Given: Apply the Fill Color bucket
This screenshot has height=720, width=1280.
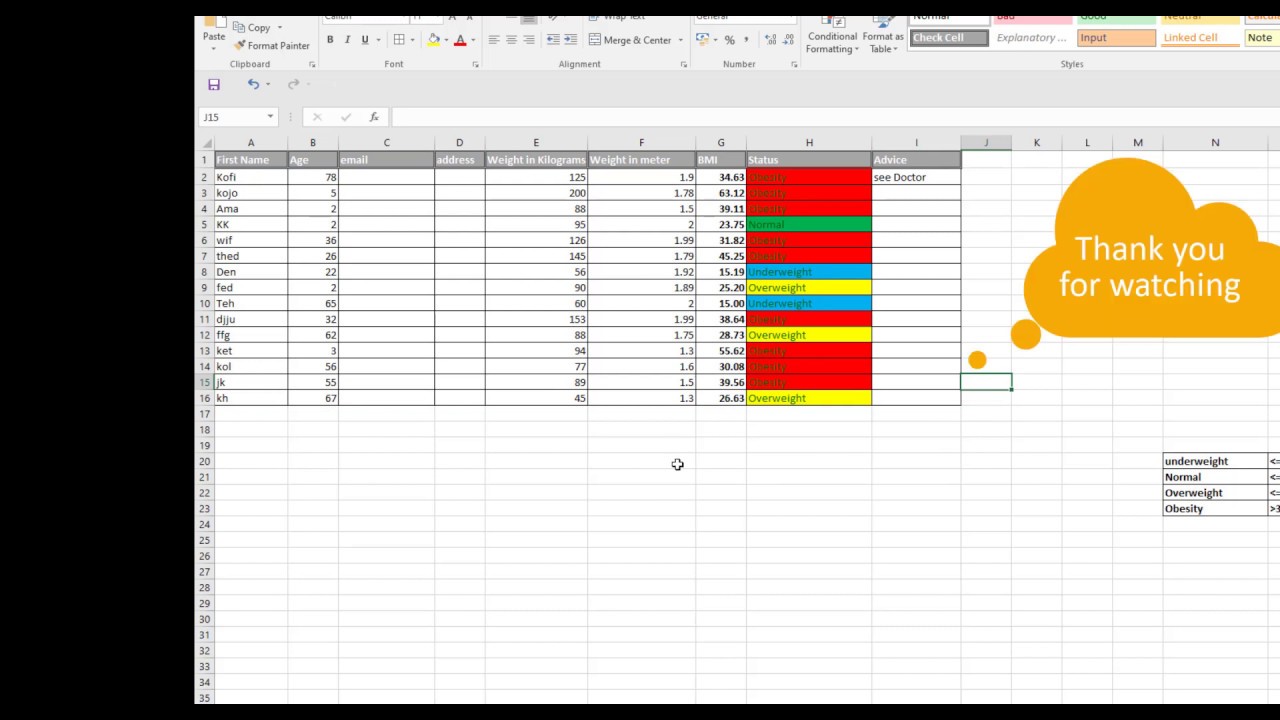Looking at the screenshot, I should (x=434, y=40).
